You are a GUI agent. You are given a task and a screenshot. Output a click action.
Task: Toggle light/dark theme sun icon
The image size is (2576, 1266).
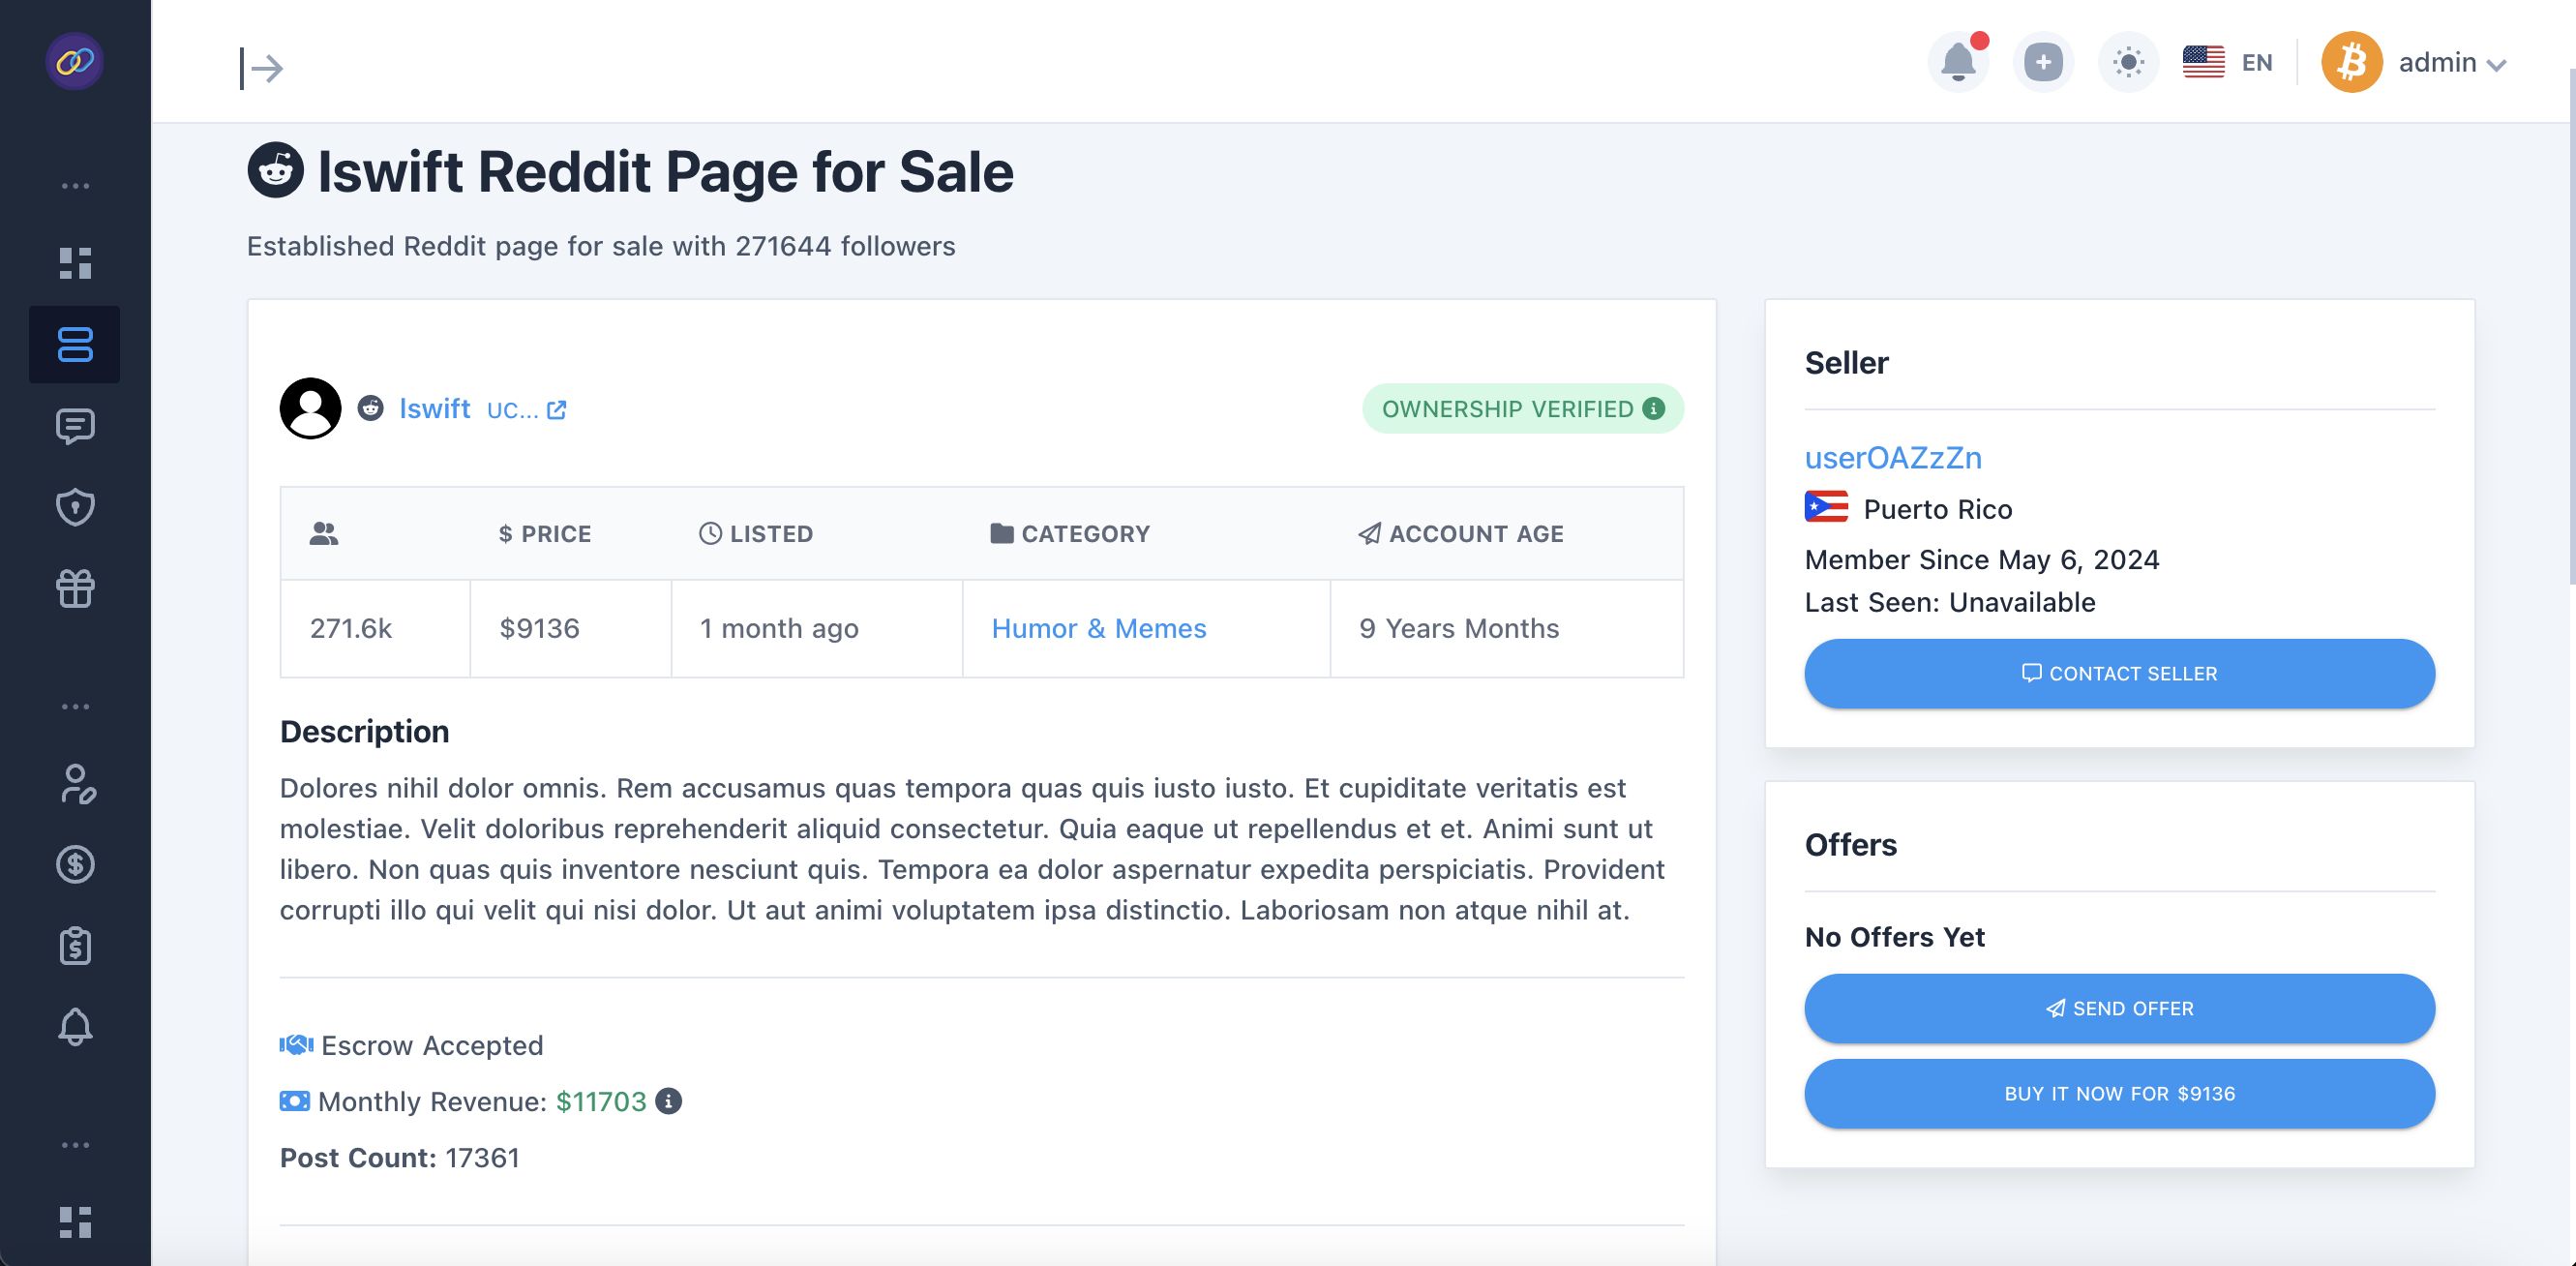(2128, 62)
